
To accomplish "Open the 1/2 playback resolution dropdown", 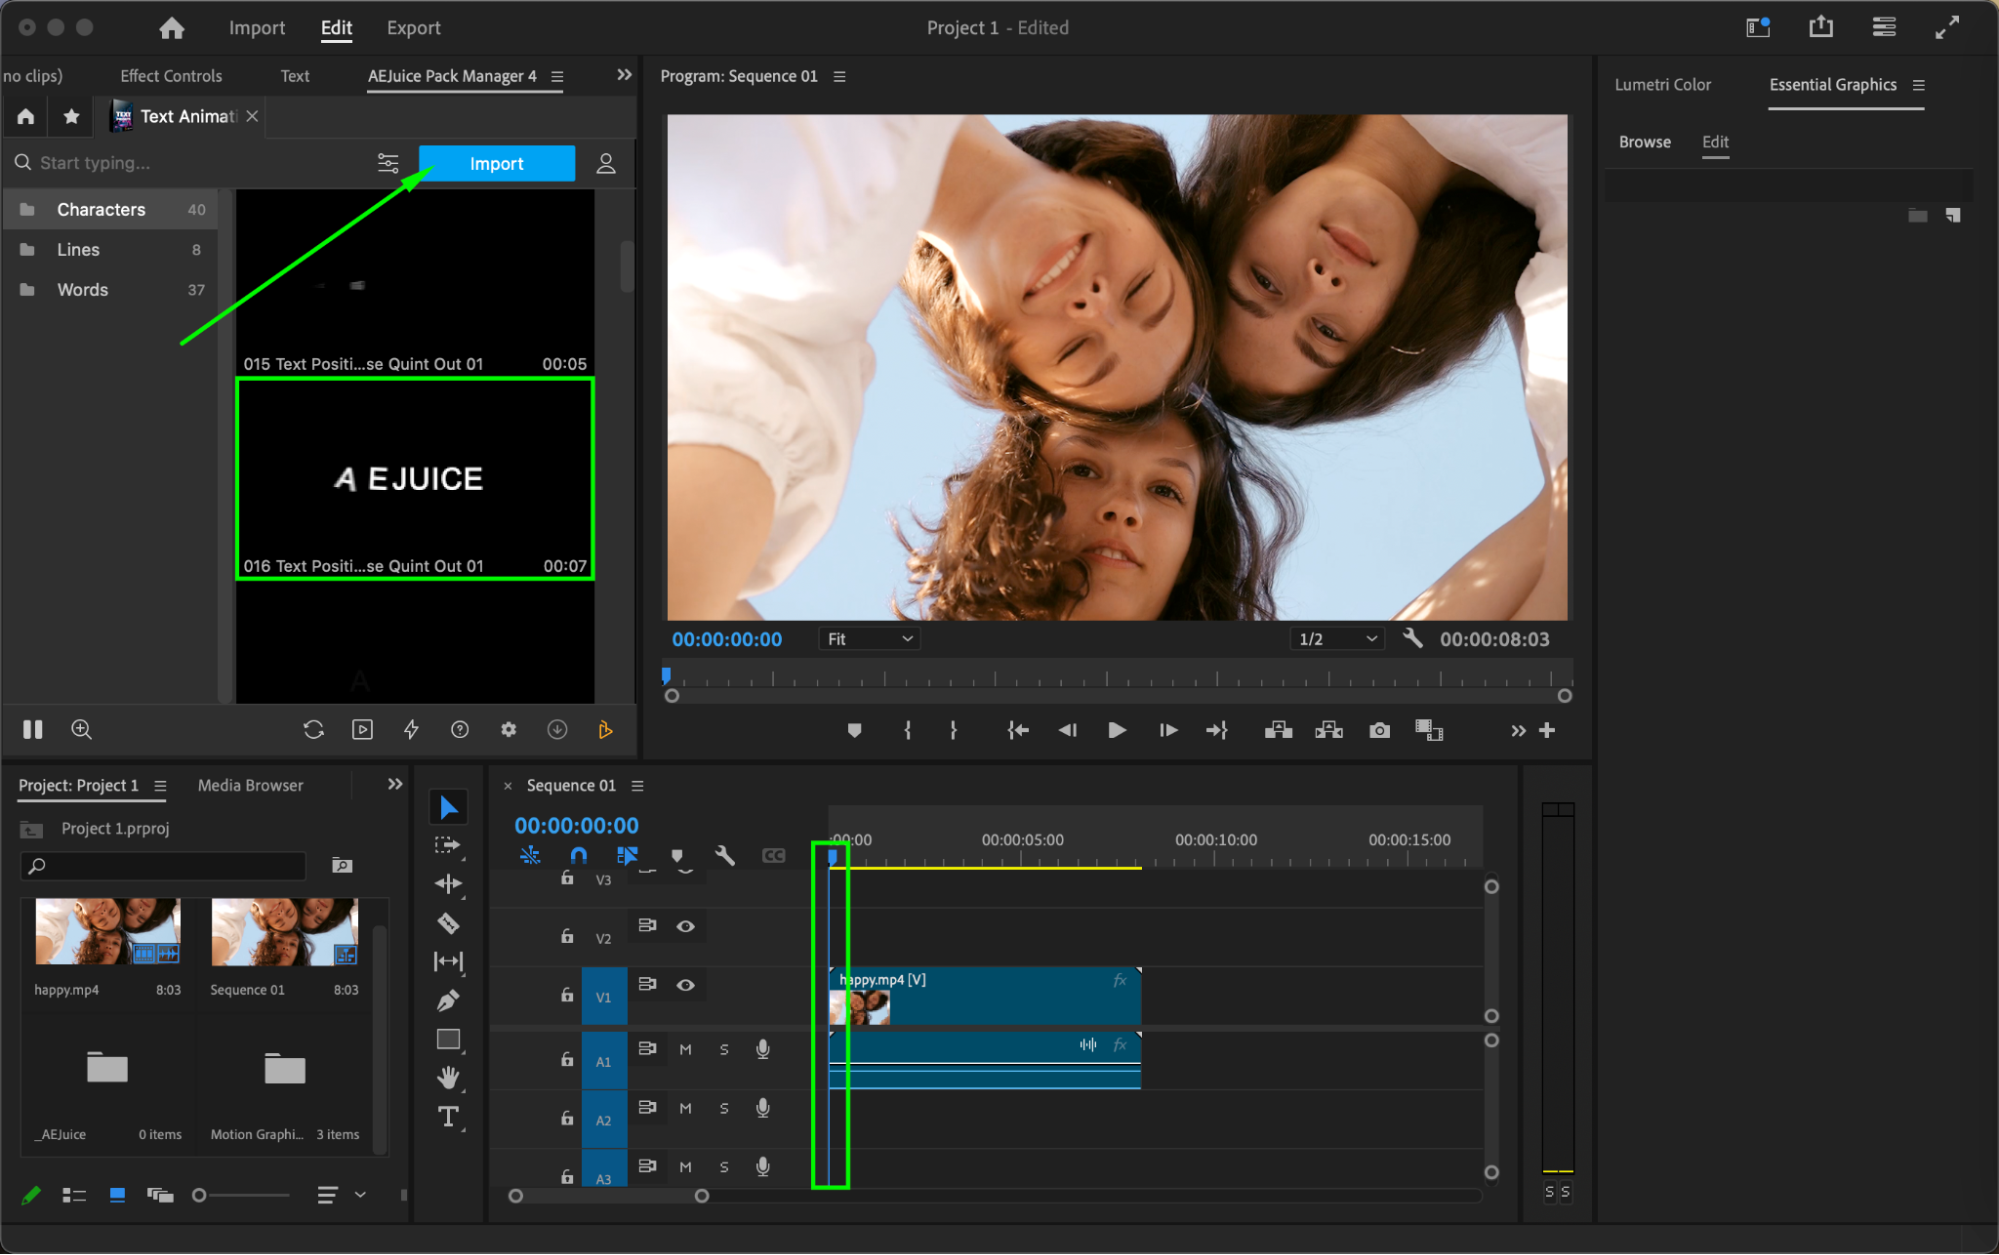I will click(x=1337, y=639).
